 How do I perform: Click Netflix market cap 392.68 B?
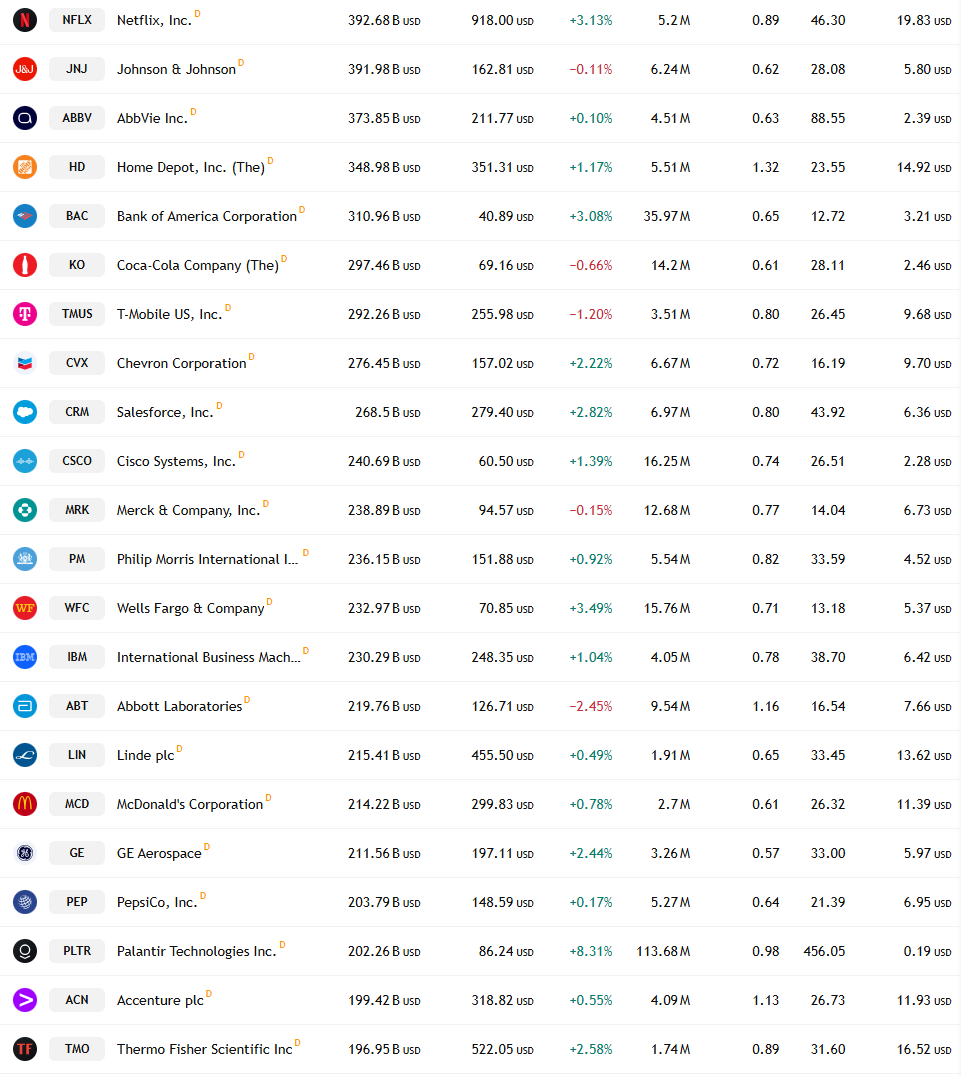coord(384,21)
